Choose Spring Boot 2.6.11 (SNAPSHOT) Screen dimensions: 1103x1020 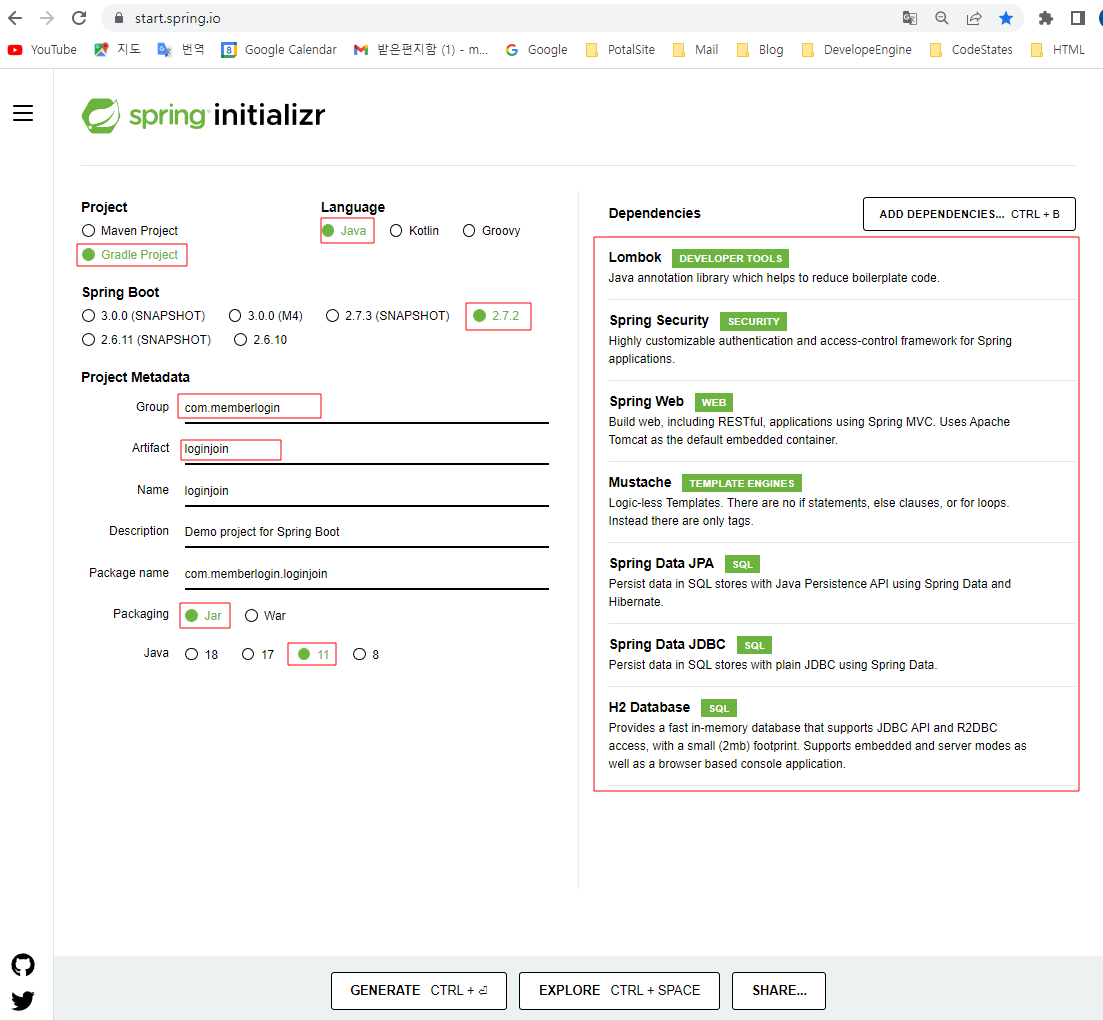coord(146,340)
